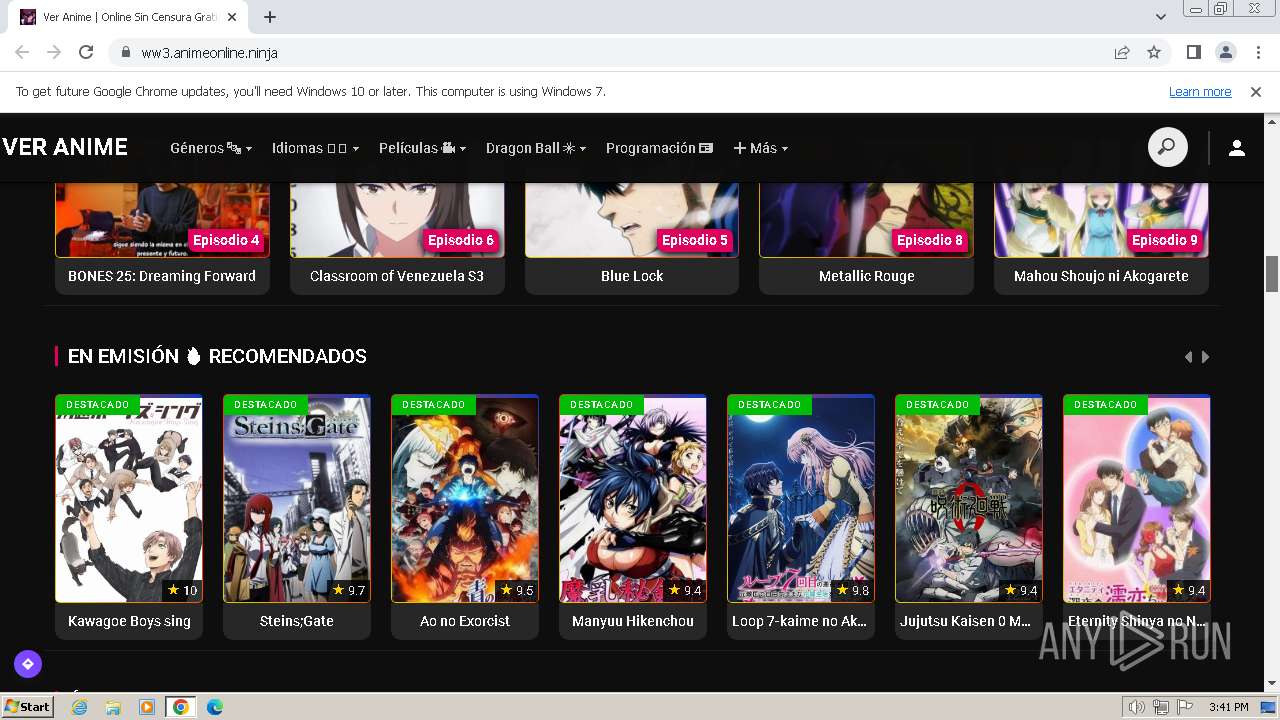This screenshot has height=720, width=1280.
Task: Click the vertical page scrollbar thumb
Action: 1272,272
